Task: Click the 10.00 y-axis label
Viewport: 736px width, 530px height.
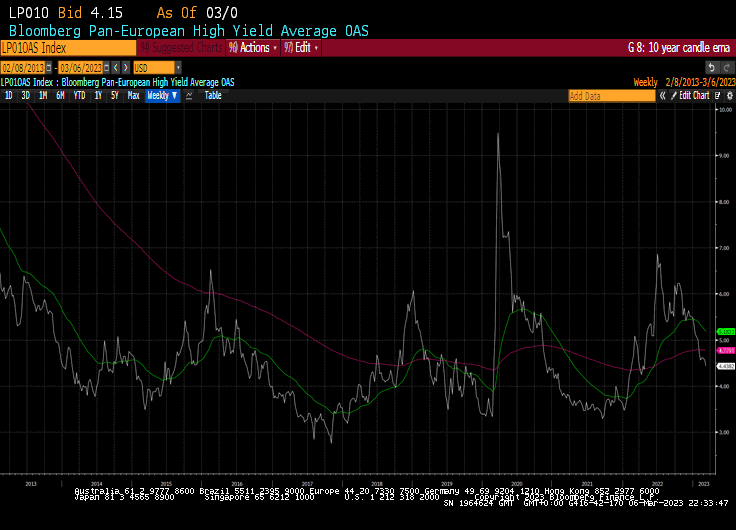Action: [x=726, y=110]
